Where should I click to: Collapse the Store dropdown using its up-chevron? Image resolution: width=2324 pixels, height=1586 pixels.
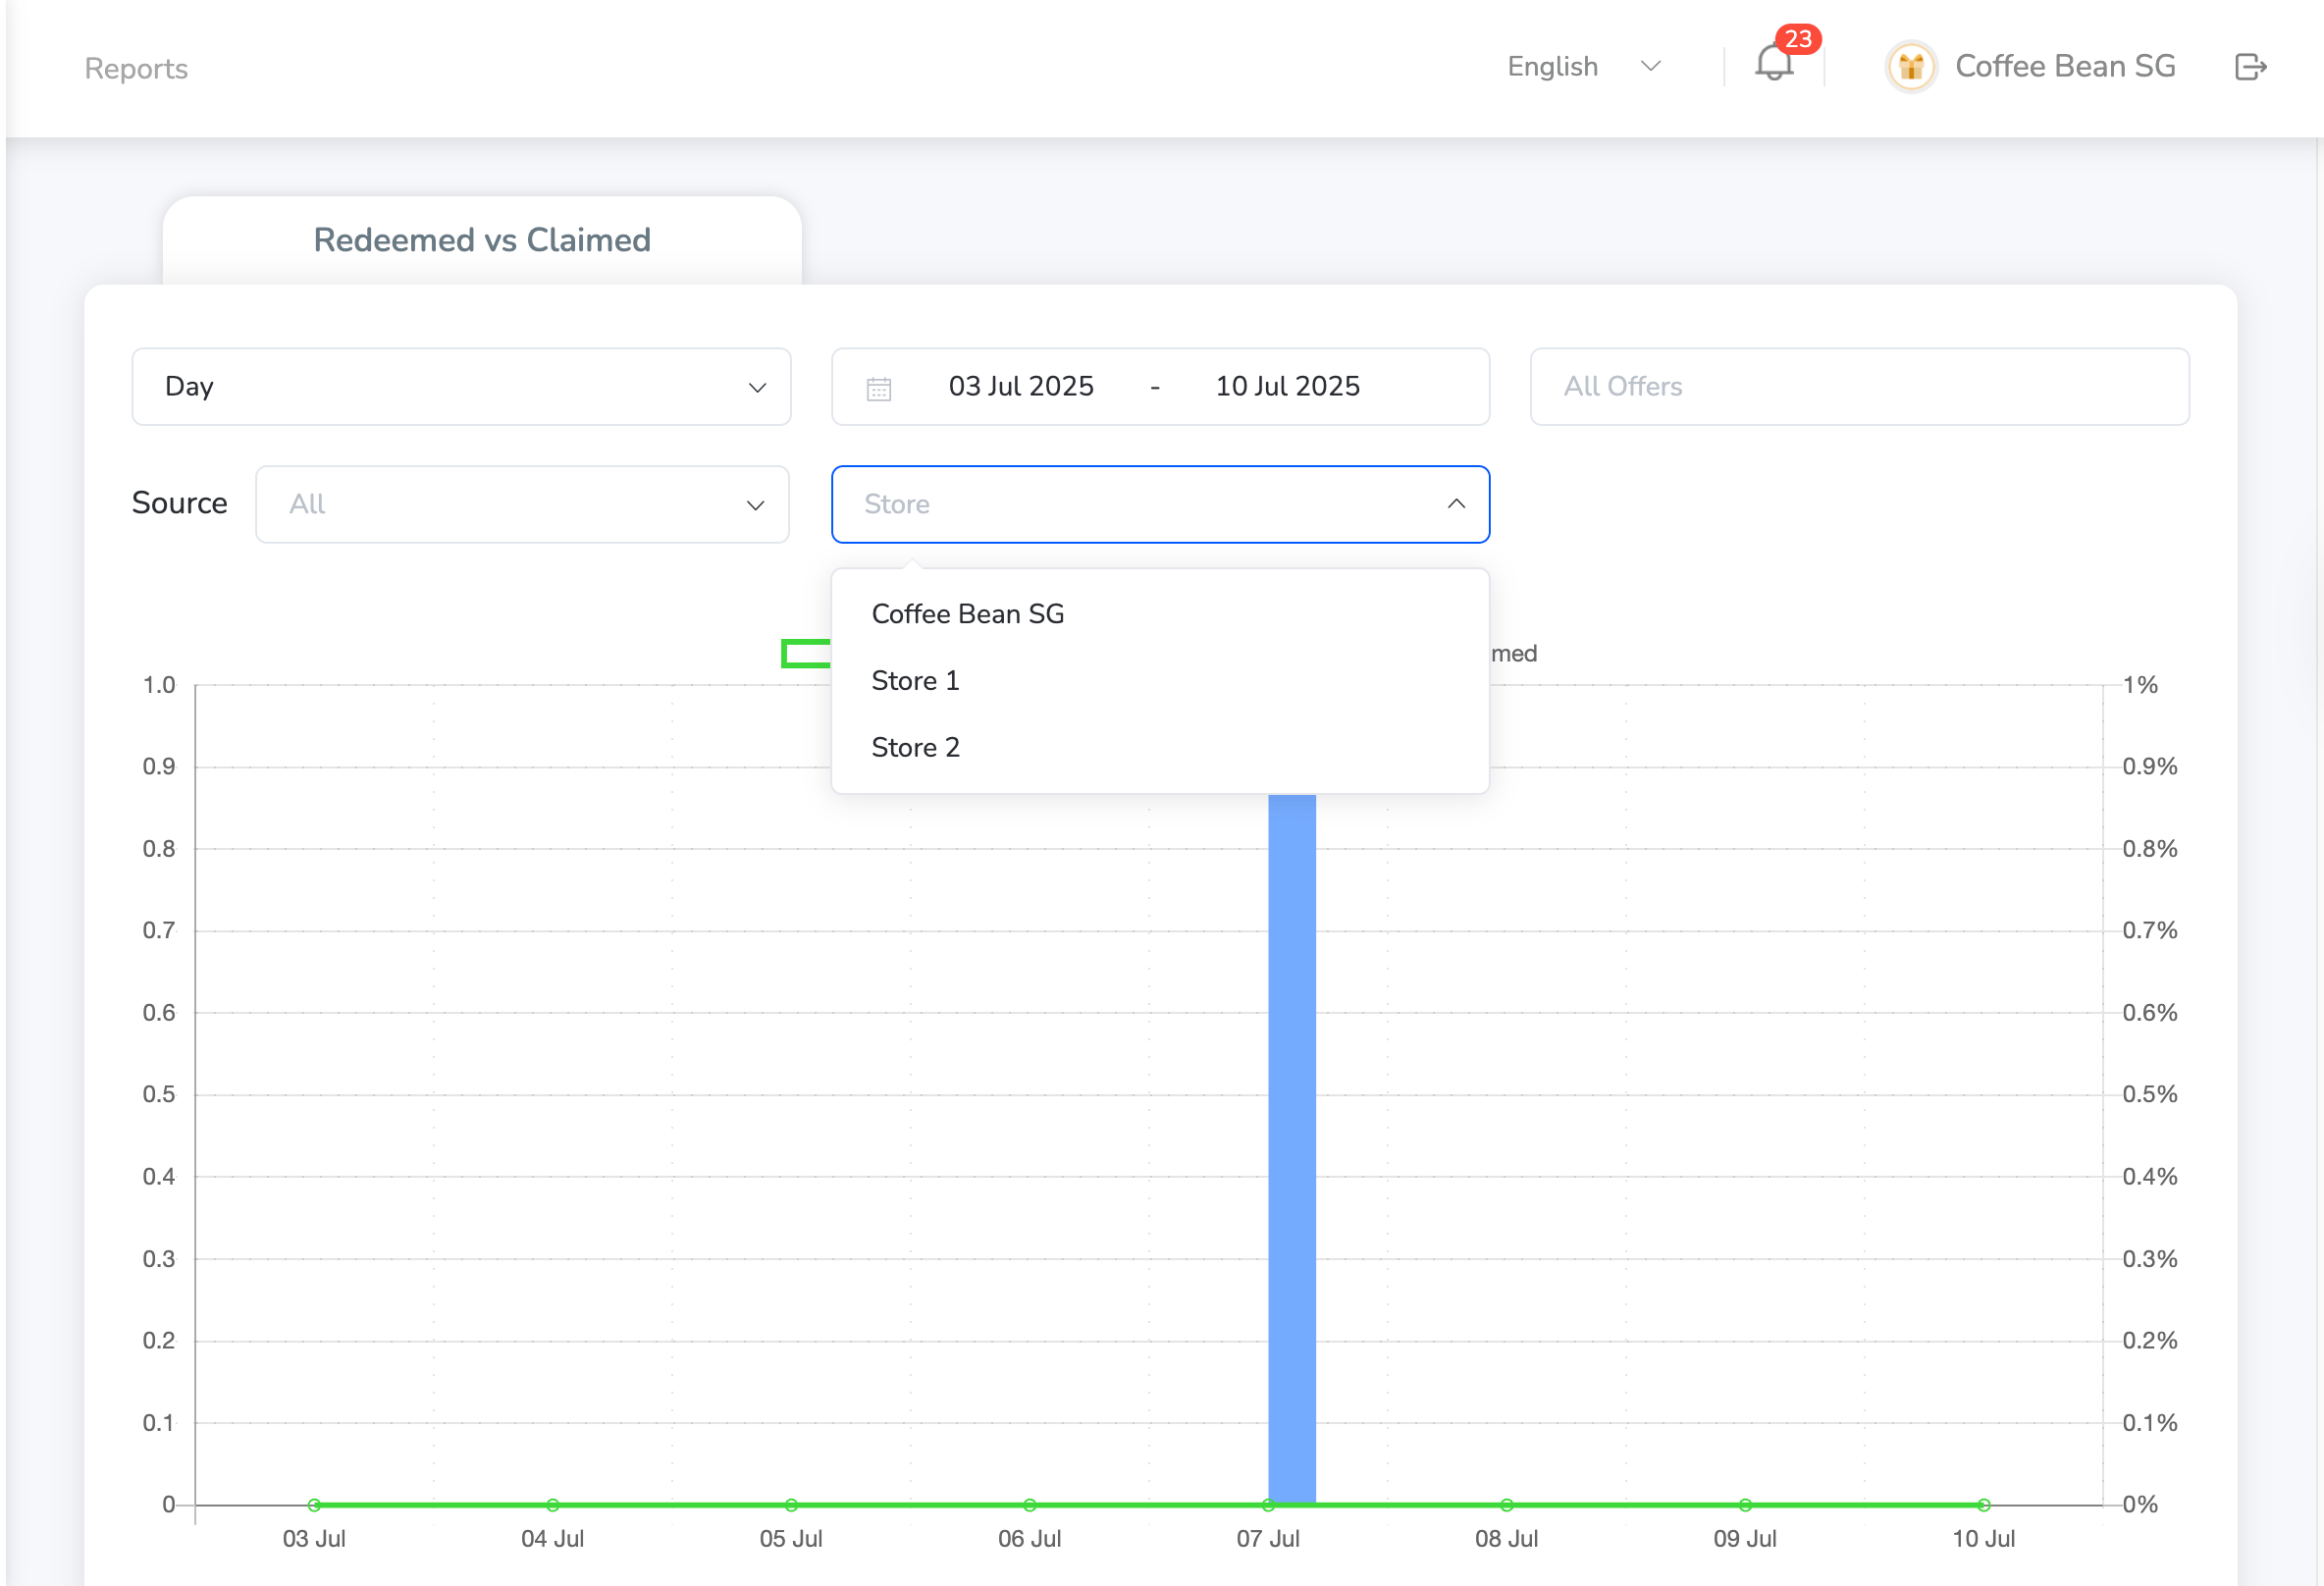(1456, 504)
